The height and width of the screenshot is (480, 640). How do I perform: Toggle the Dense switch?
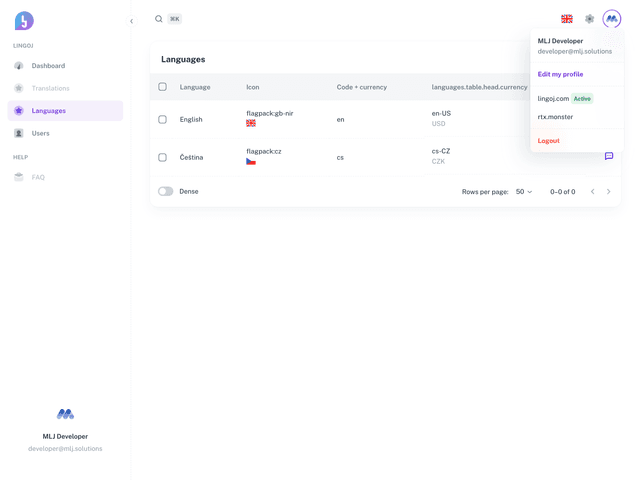point(166,191)
